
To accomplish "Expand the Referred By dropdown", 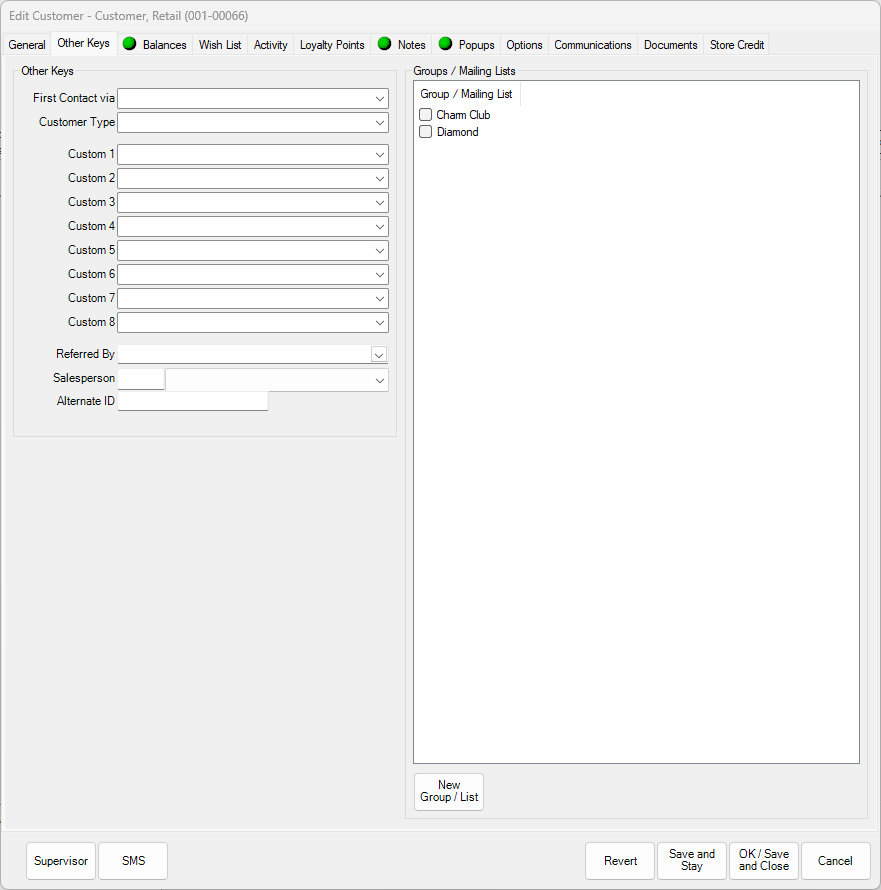I will click(379, 354).
